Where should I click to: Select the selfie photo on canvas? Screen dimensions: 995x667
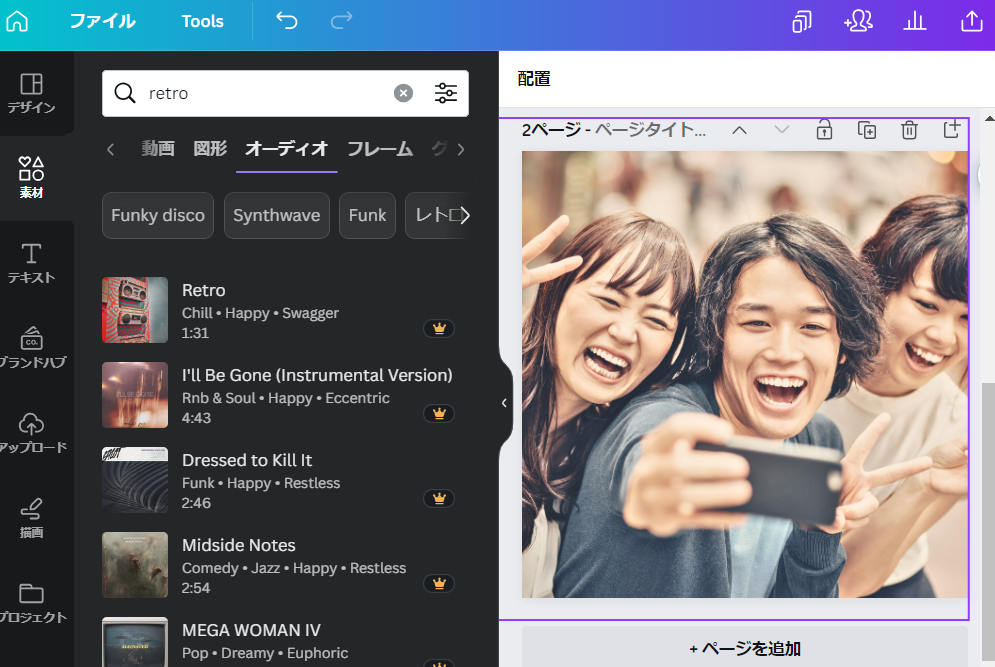[x=744, y=374]
